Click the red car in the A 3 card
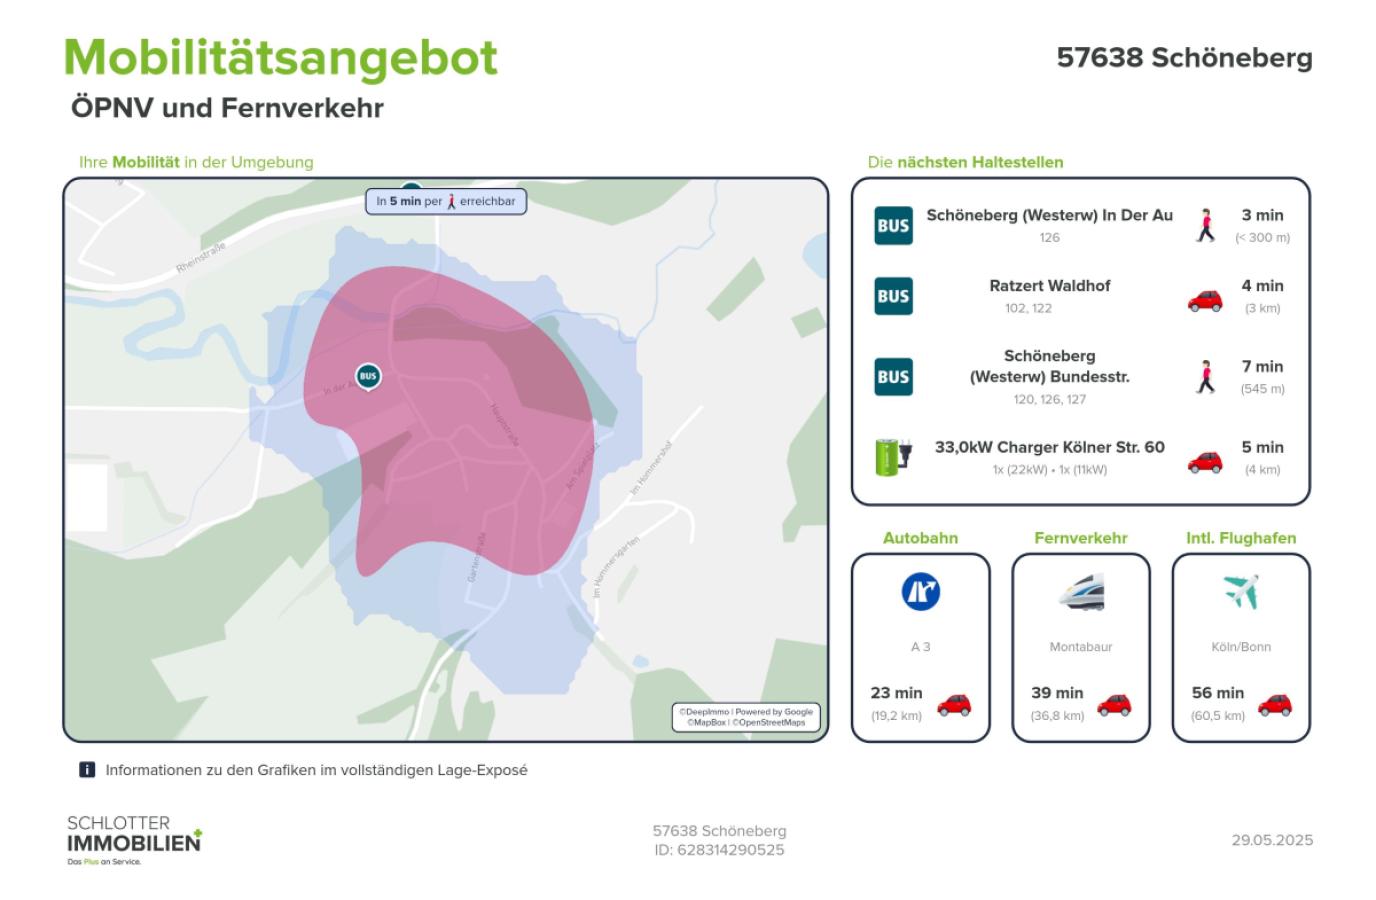The image size is (1376, 900). tap(954, 704)
